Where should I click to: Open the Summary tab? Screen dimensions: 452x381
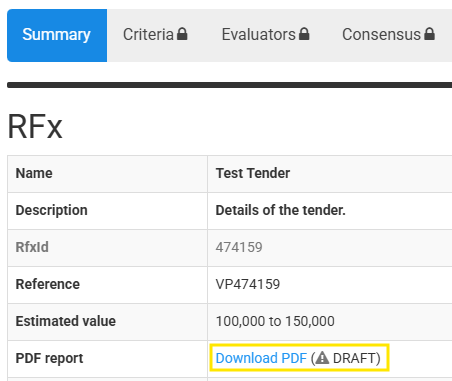tap(57, 35)
